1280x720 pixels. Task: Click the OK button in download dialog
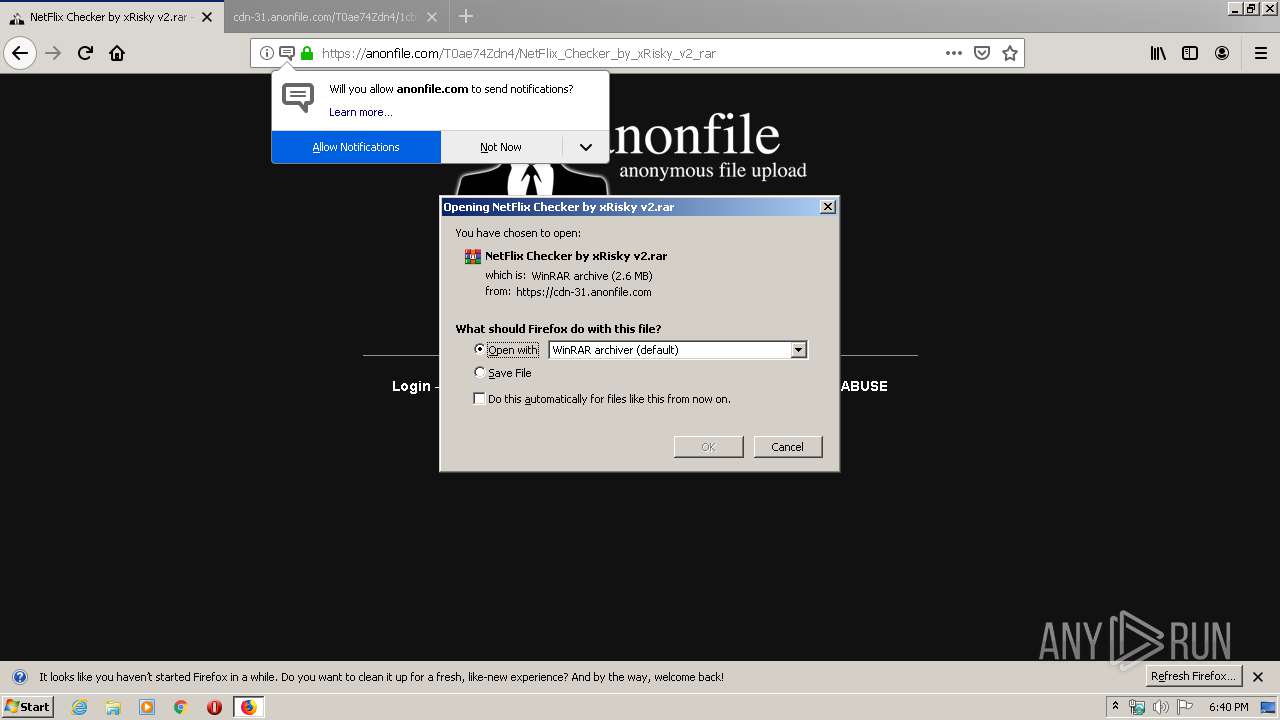pos(708,447)
